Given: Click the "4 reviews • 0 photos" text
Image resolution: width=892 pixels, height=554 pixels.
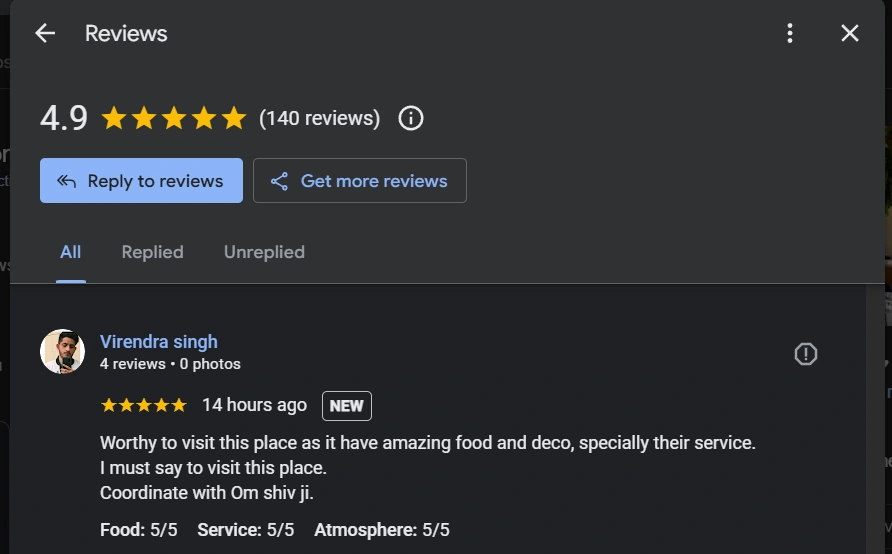Looking at the screenshot, I should click(x=170, y=364).
